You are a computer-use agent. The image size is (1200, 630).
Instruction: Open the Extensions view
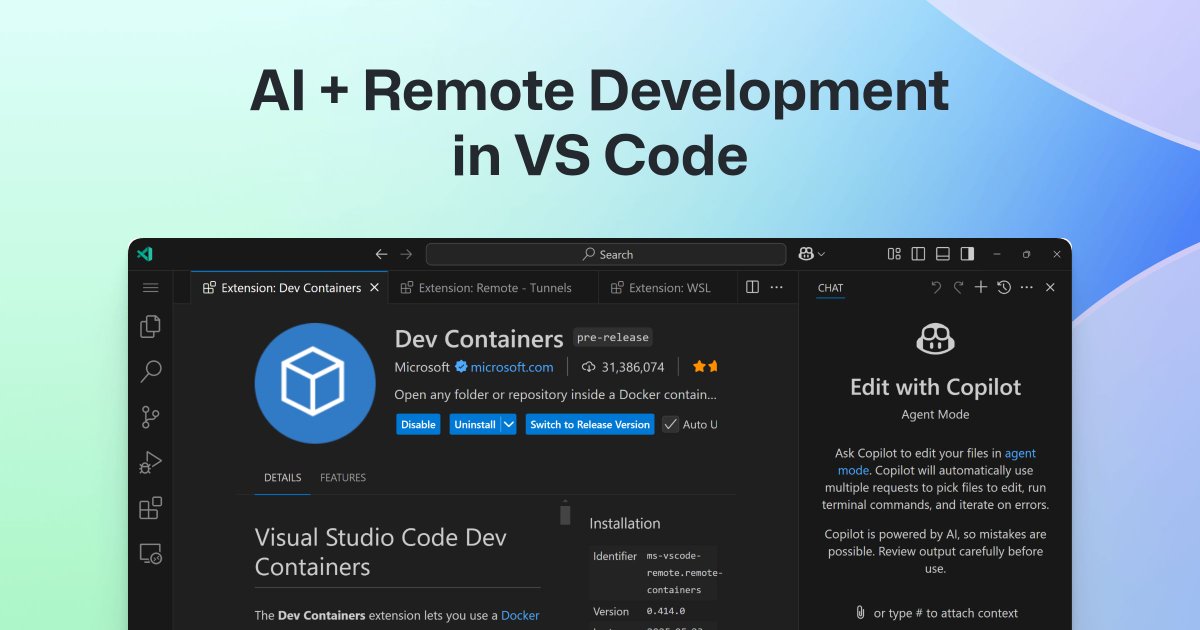tap(150, 508)
